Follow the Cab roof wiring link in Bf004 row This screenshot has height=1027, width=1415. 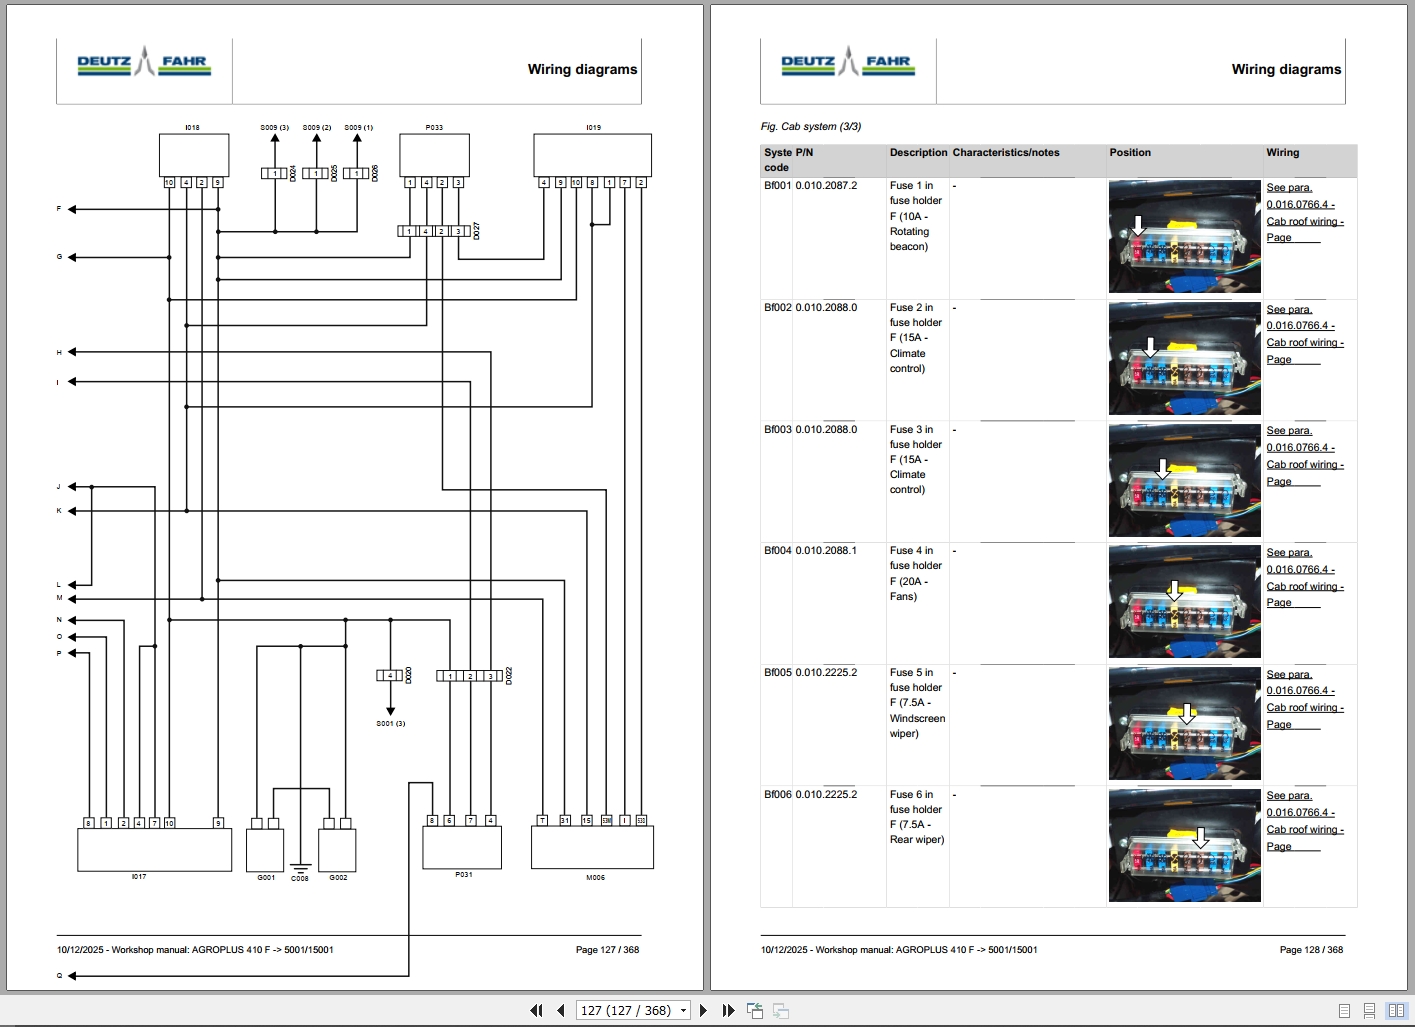click(1304, 586)
